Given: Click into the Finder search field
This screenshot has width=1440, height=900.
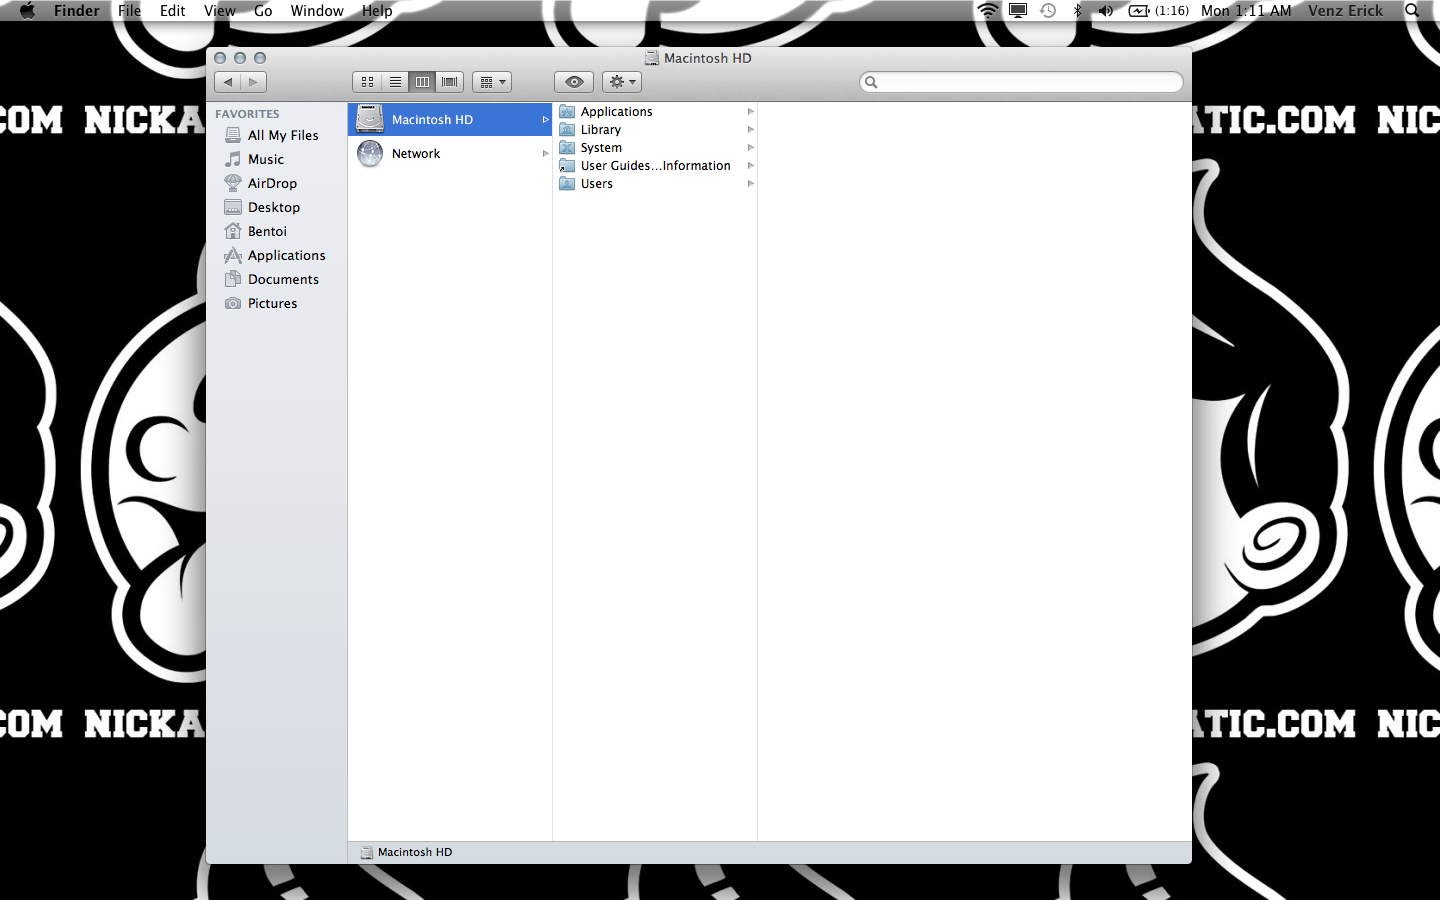Looking at the screenshot, I should click(1021, 82).
